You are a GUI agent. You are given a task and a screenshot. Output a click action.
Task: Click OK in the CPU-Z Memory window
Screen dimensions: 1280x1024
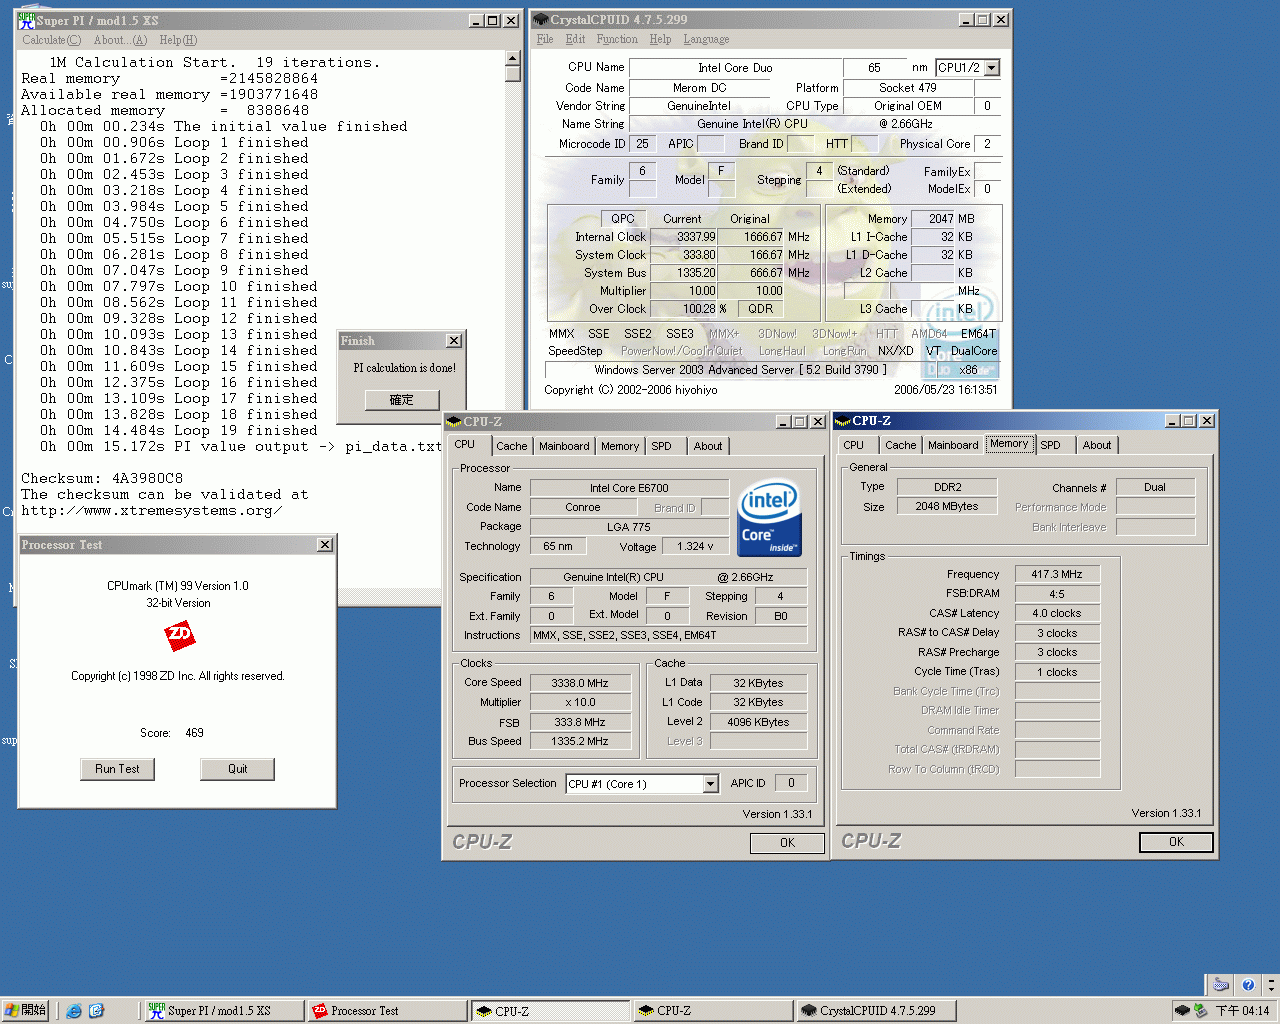click(1176, 842)
